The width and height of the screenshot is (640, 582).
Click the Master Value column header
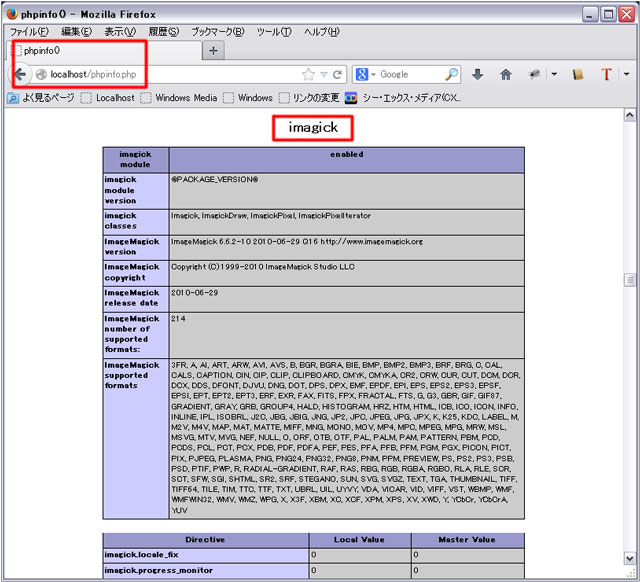coord(467,540)
